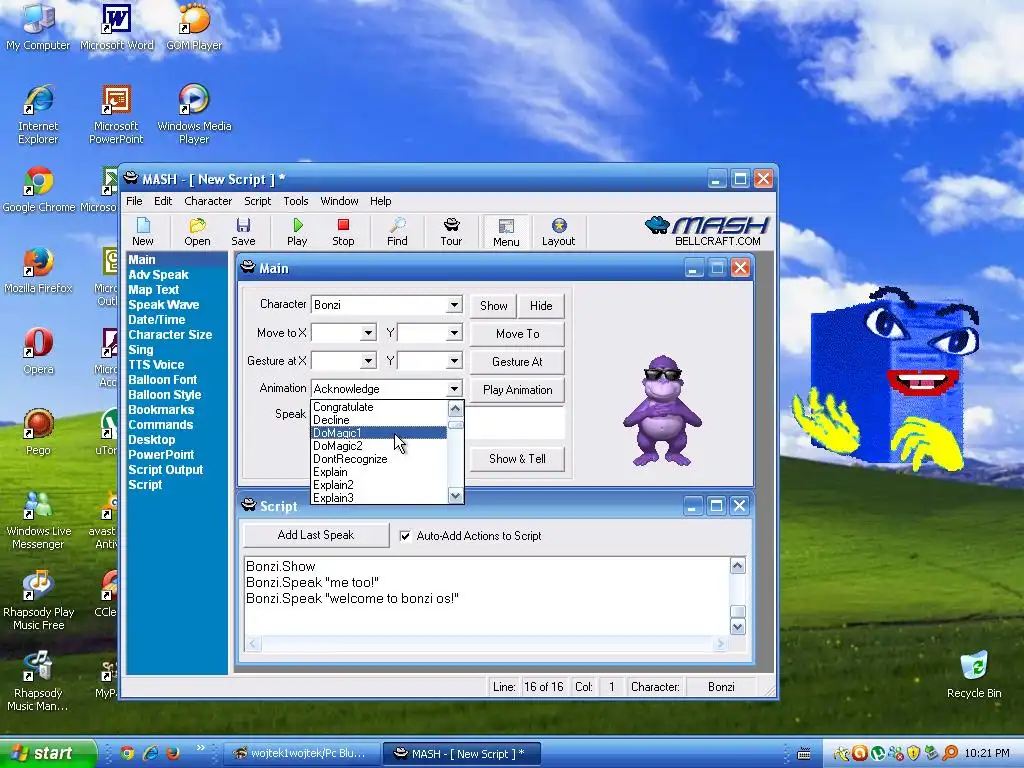The width and height of the screenshot is (1024, 768).
Task: Click the script line Bonzi.Show
Action: pyautogui.click(x=280, y=566)
